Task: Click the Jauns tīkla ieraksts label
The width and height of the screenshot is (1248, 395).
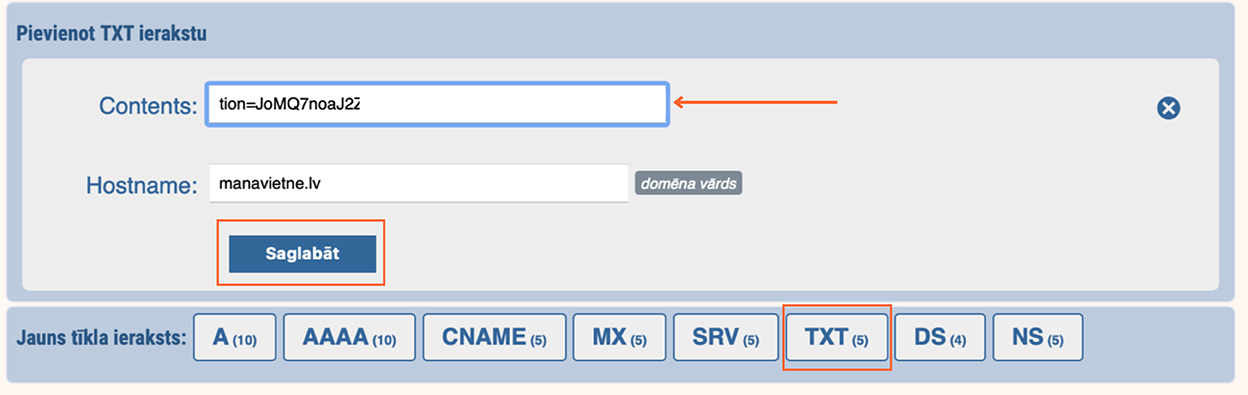Action: 102,337
